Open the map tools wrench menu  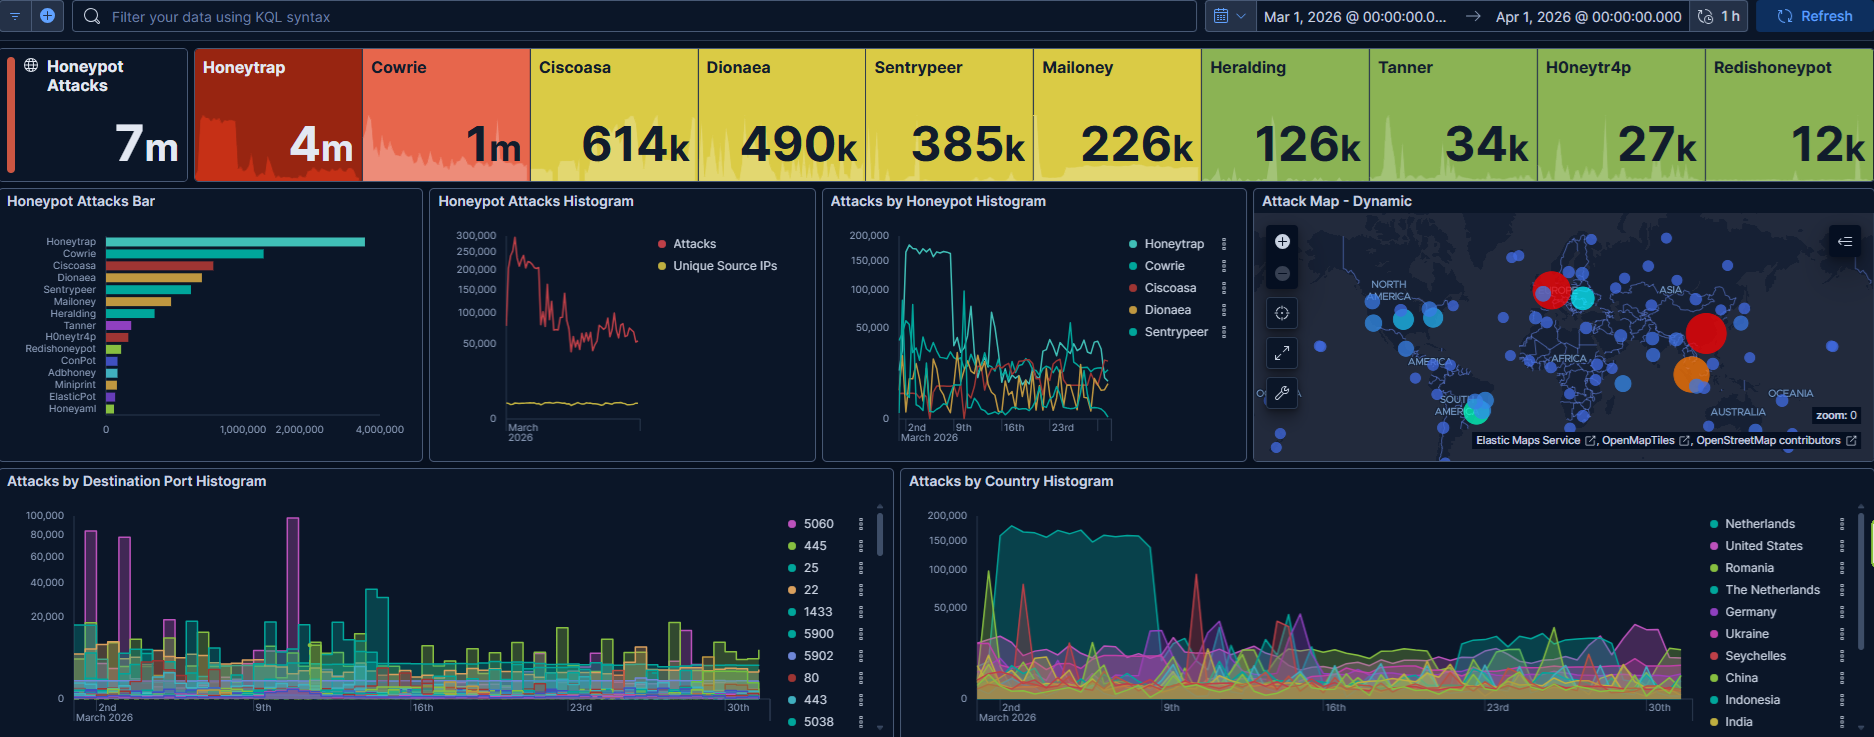click(1282, 393)
